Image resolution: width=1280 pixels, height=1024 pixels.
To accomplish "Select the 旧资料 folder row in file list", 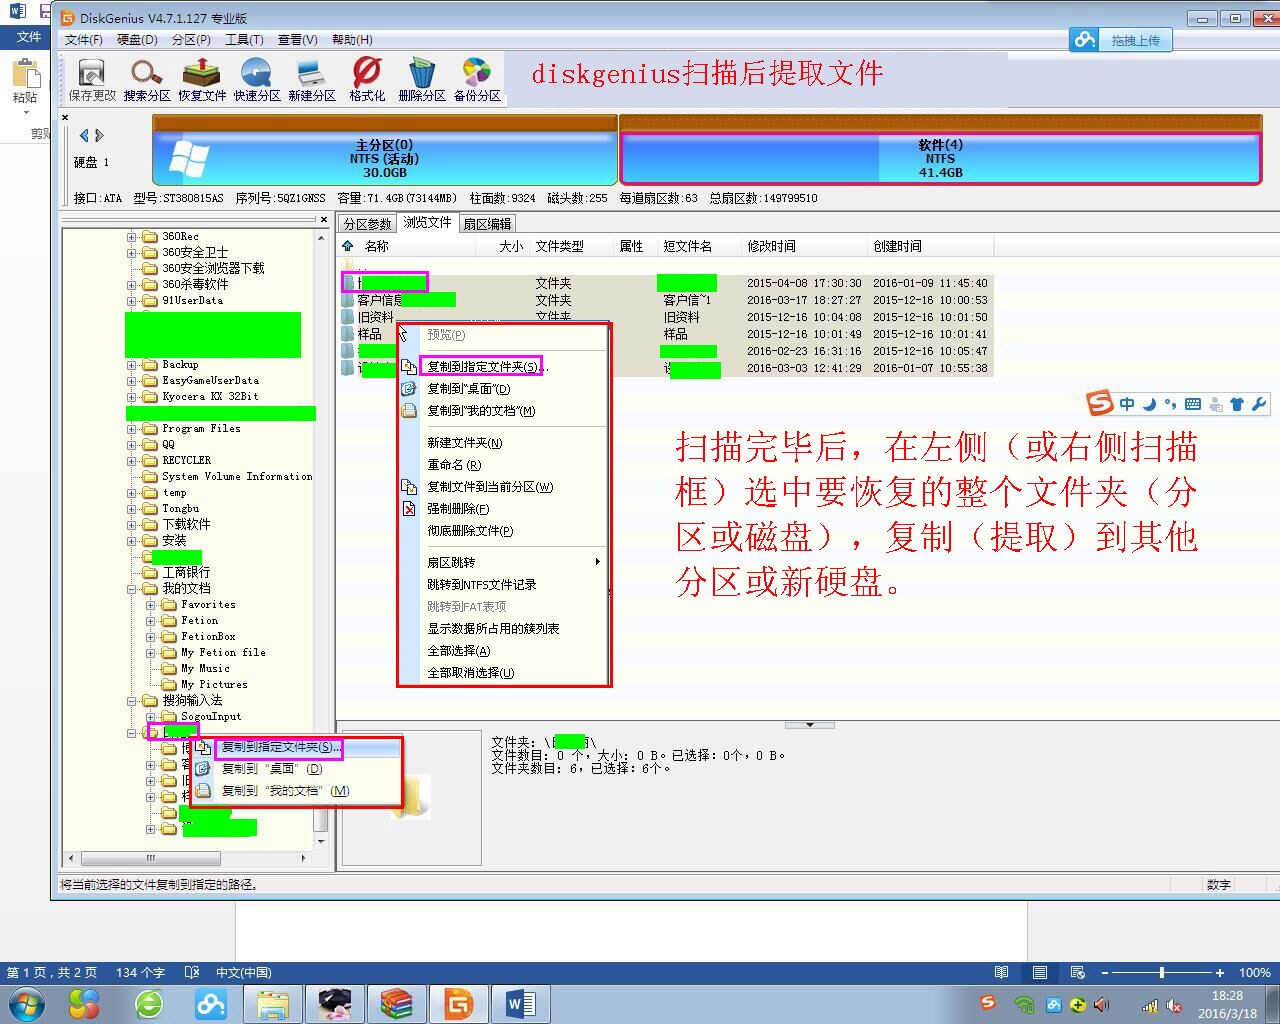I will click(665, 317).
